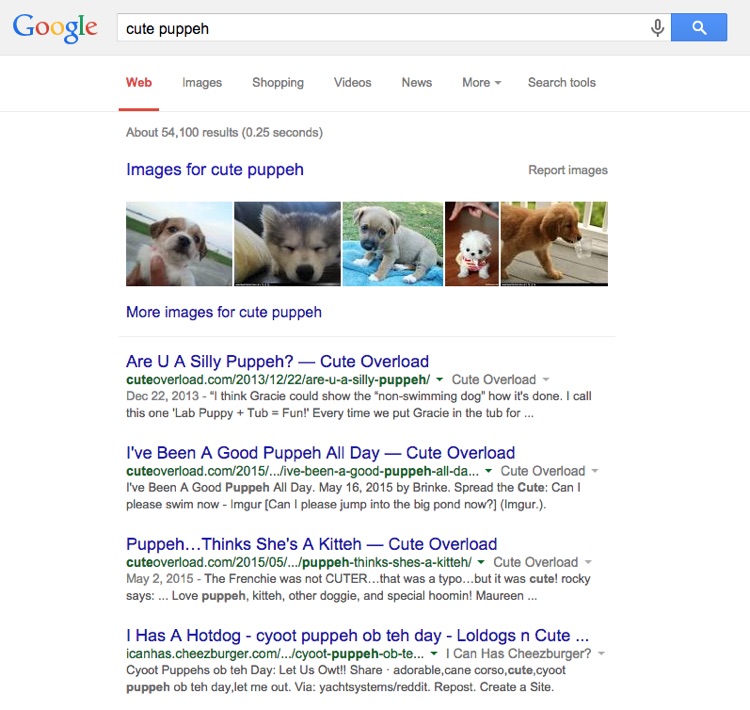
Task: Expand Cute Overload source arrow on Good Puppeh result
Action: coord(595,471)
